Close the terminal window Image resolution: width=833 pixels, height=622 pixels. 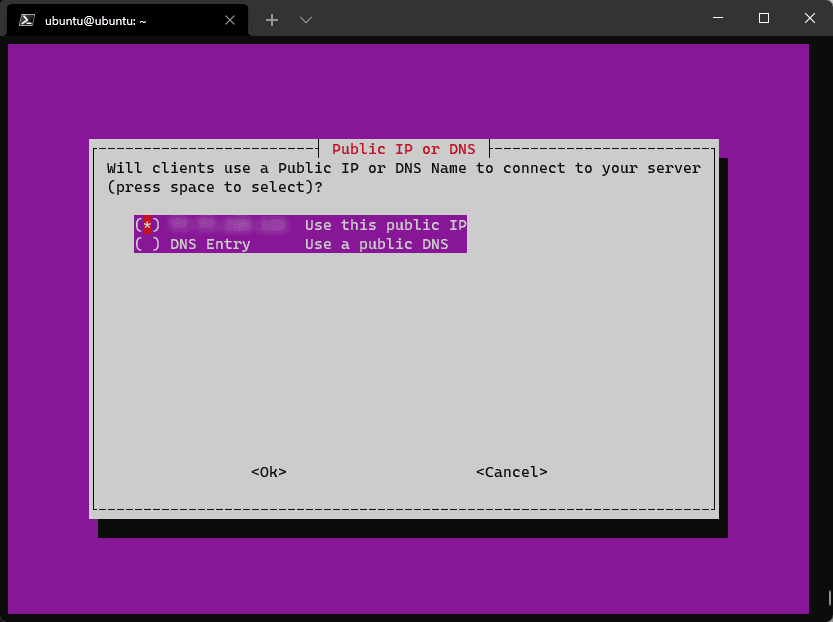click(x=810, y=18)
